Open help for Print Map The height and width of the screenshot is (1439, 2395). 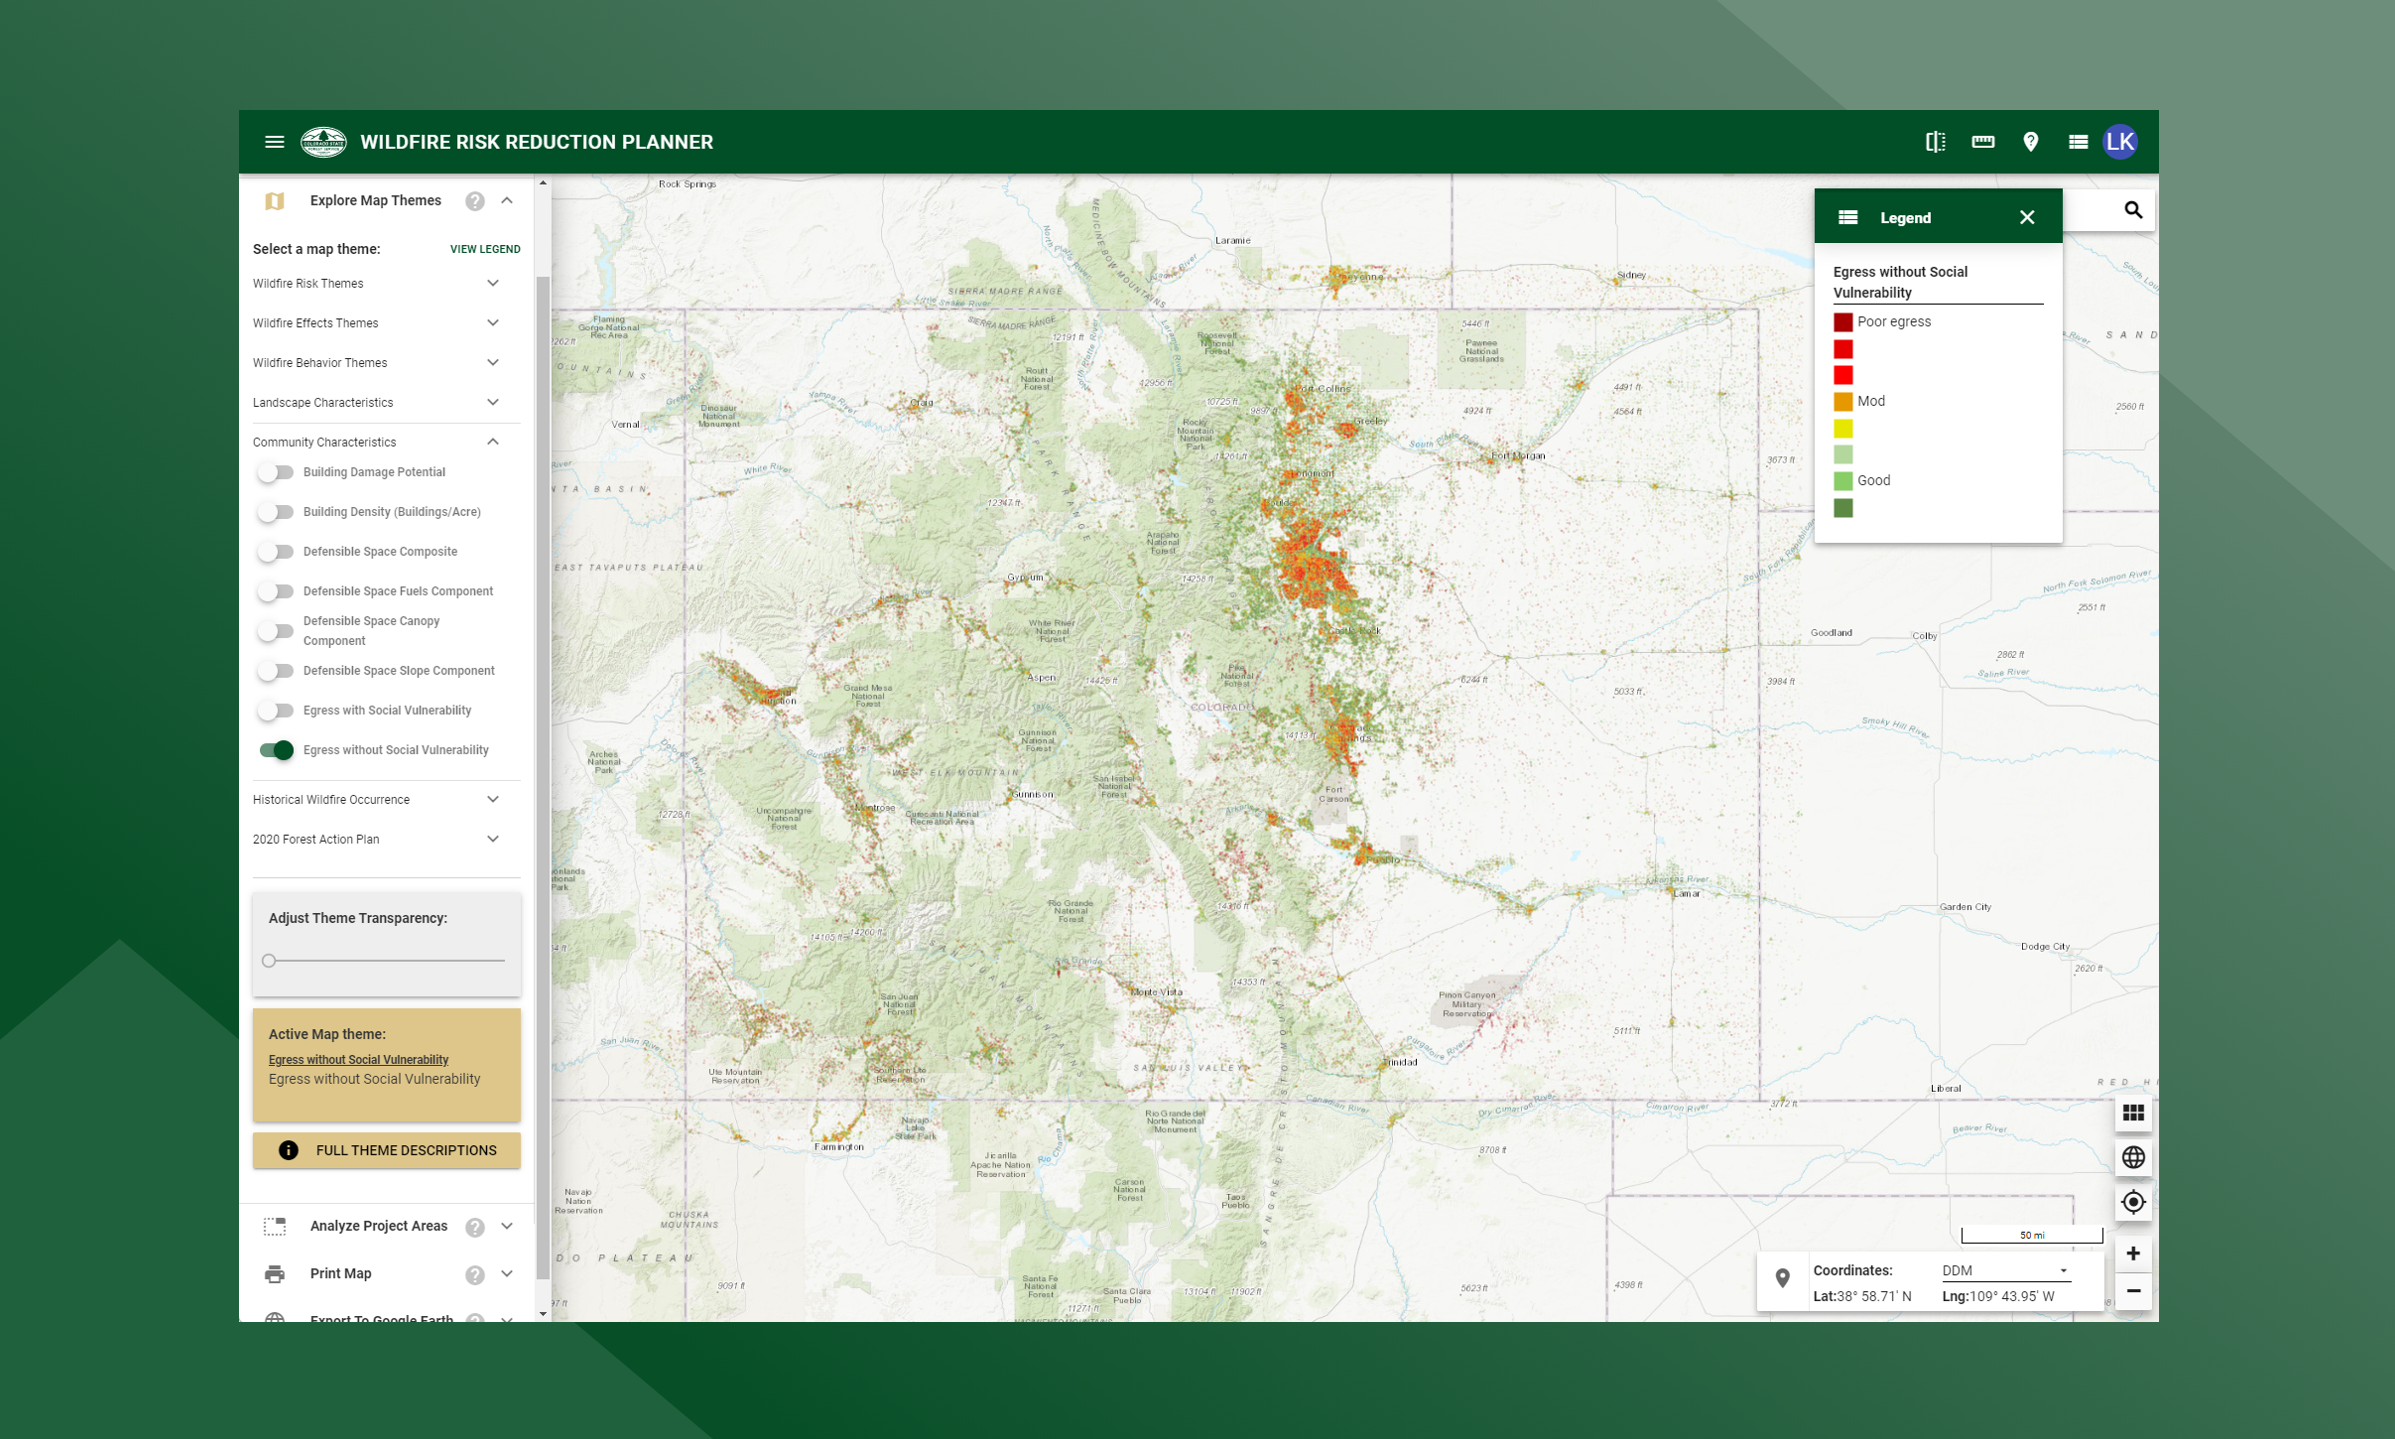[x=474, y=1274]
